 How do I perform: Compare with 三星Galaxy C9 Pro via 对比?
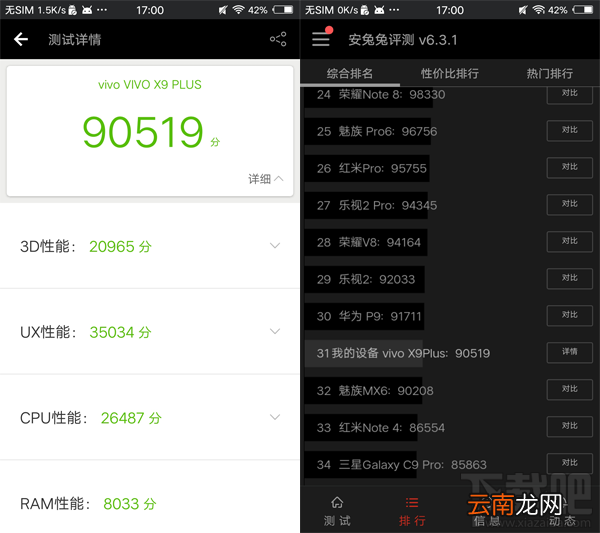coord(570,463)
